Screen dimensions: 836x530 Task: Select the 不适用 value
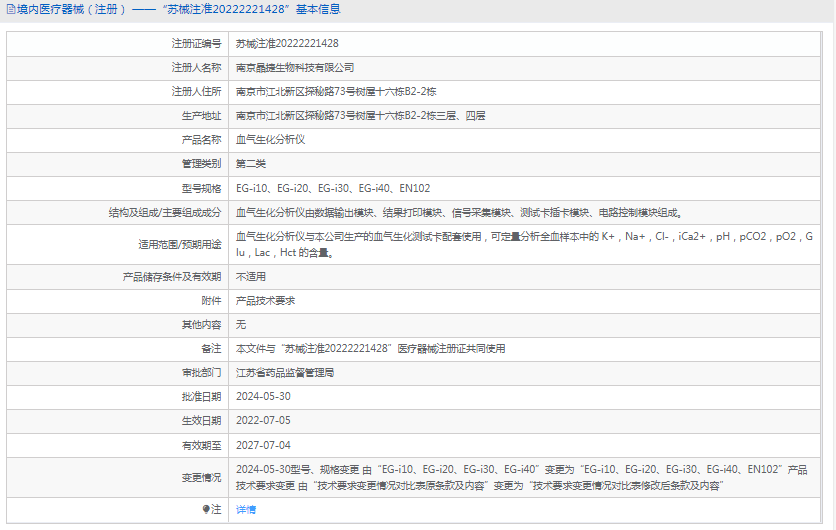point(251,277)
